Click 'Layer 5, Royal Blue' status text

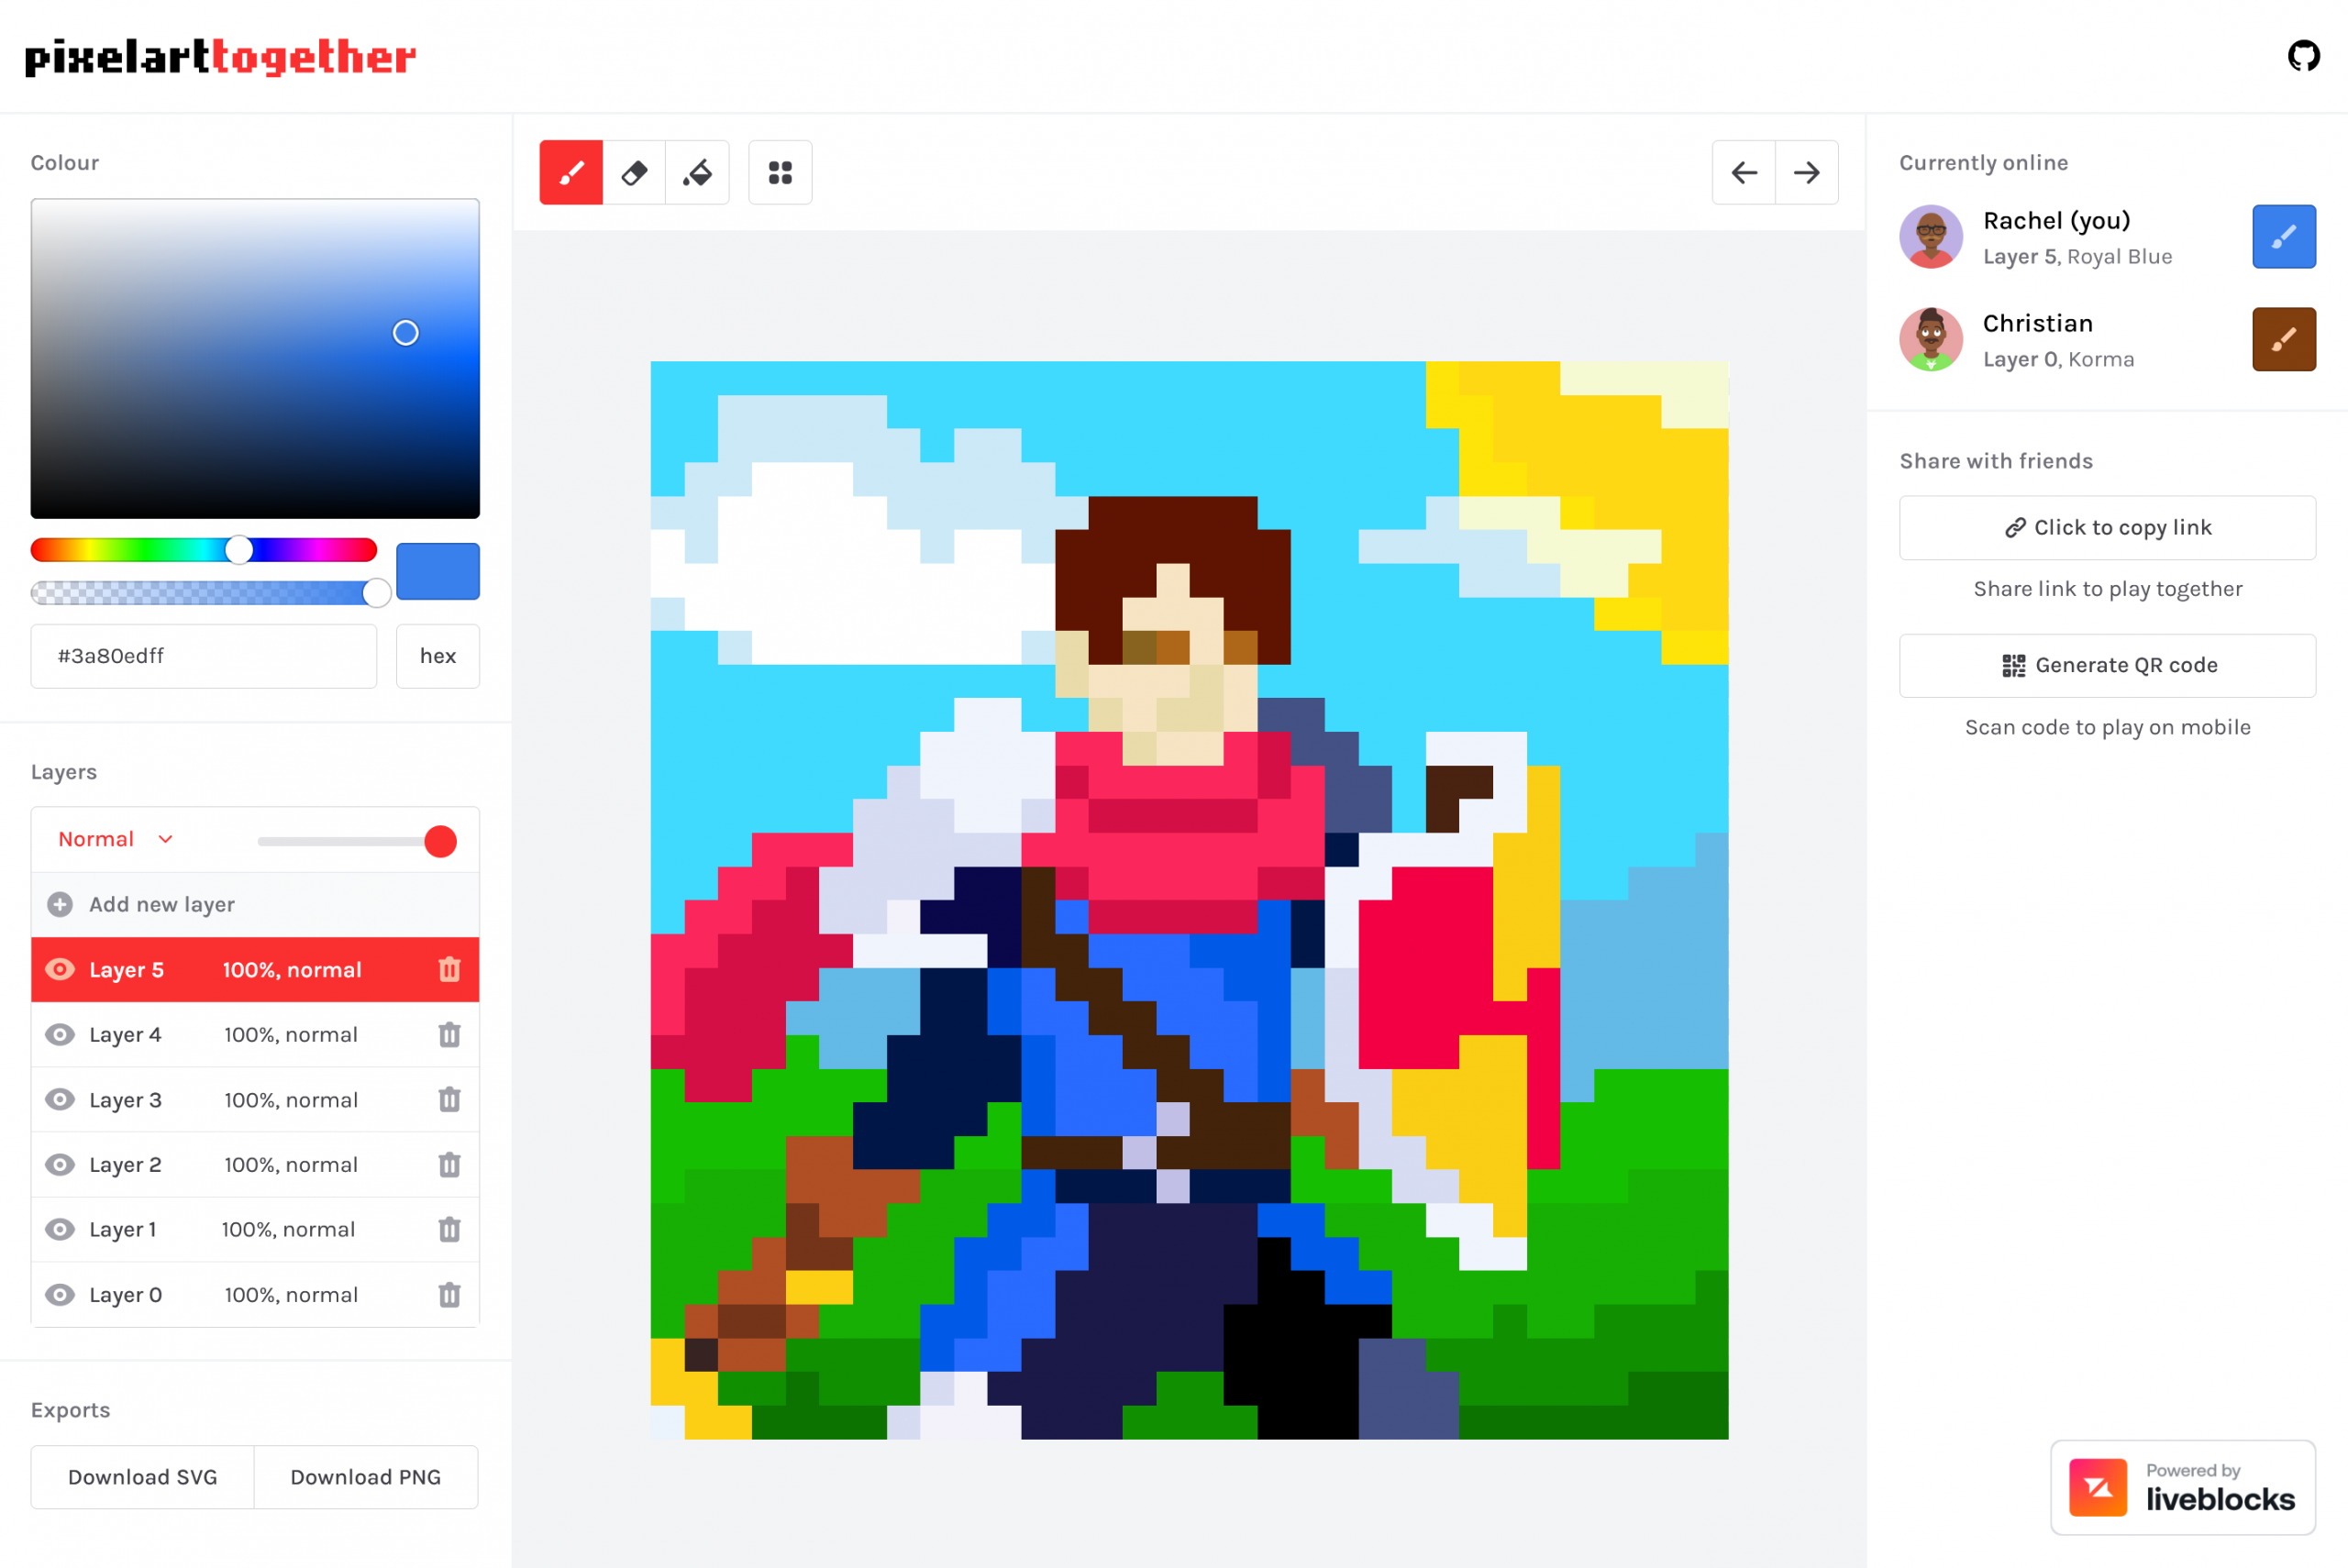[2077, 257]
